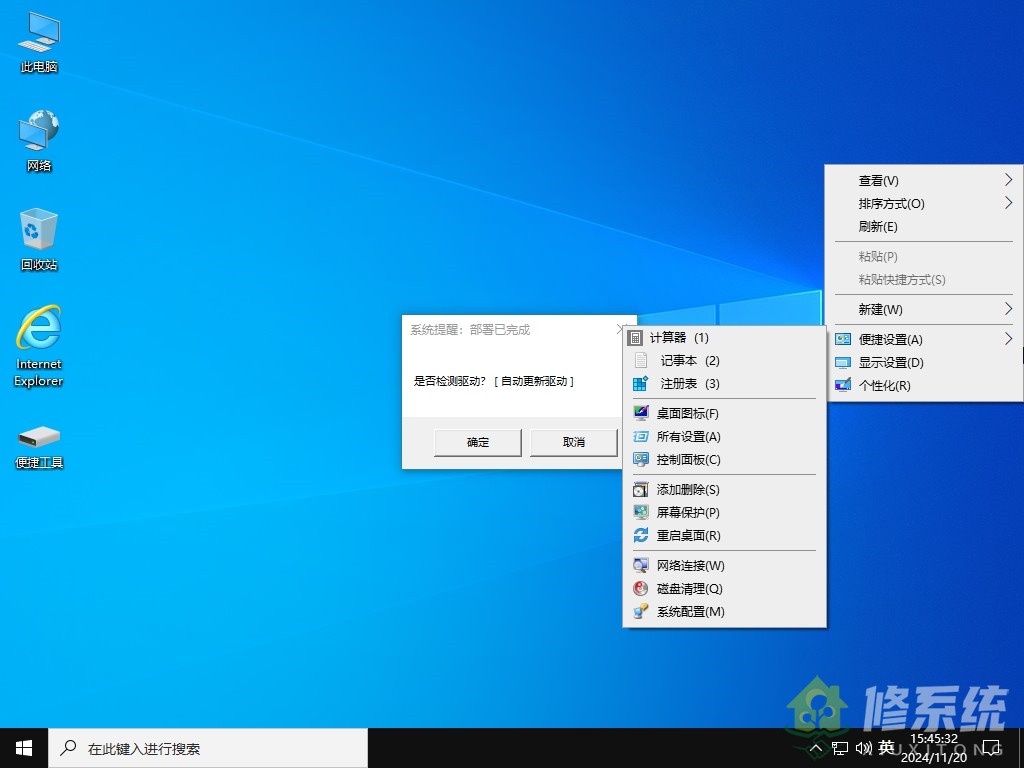Click the monitor icon beside 桌面图标(F)
This screenshot has width=1024, height=768.
tap(641, 413)
